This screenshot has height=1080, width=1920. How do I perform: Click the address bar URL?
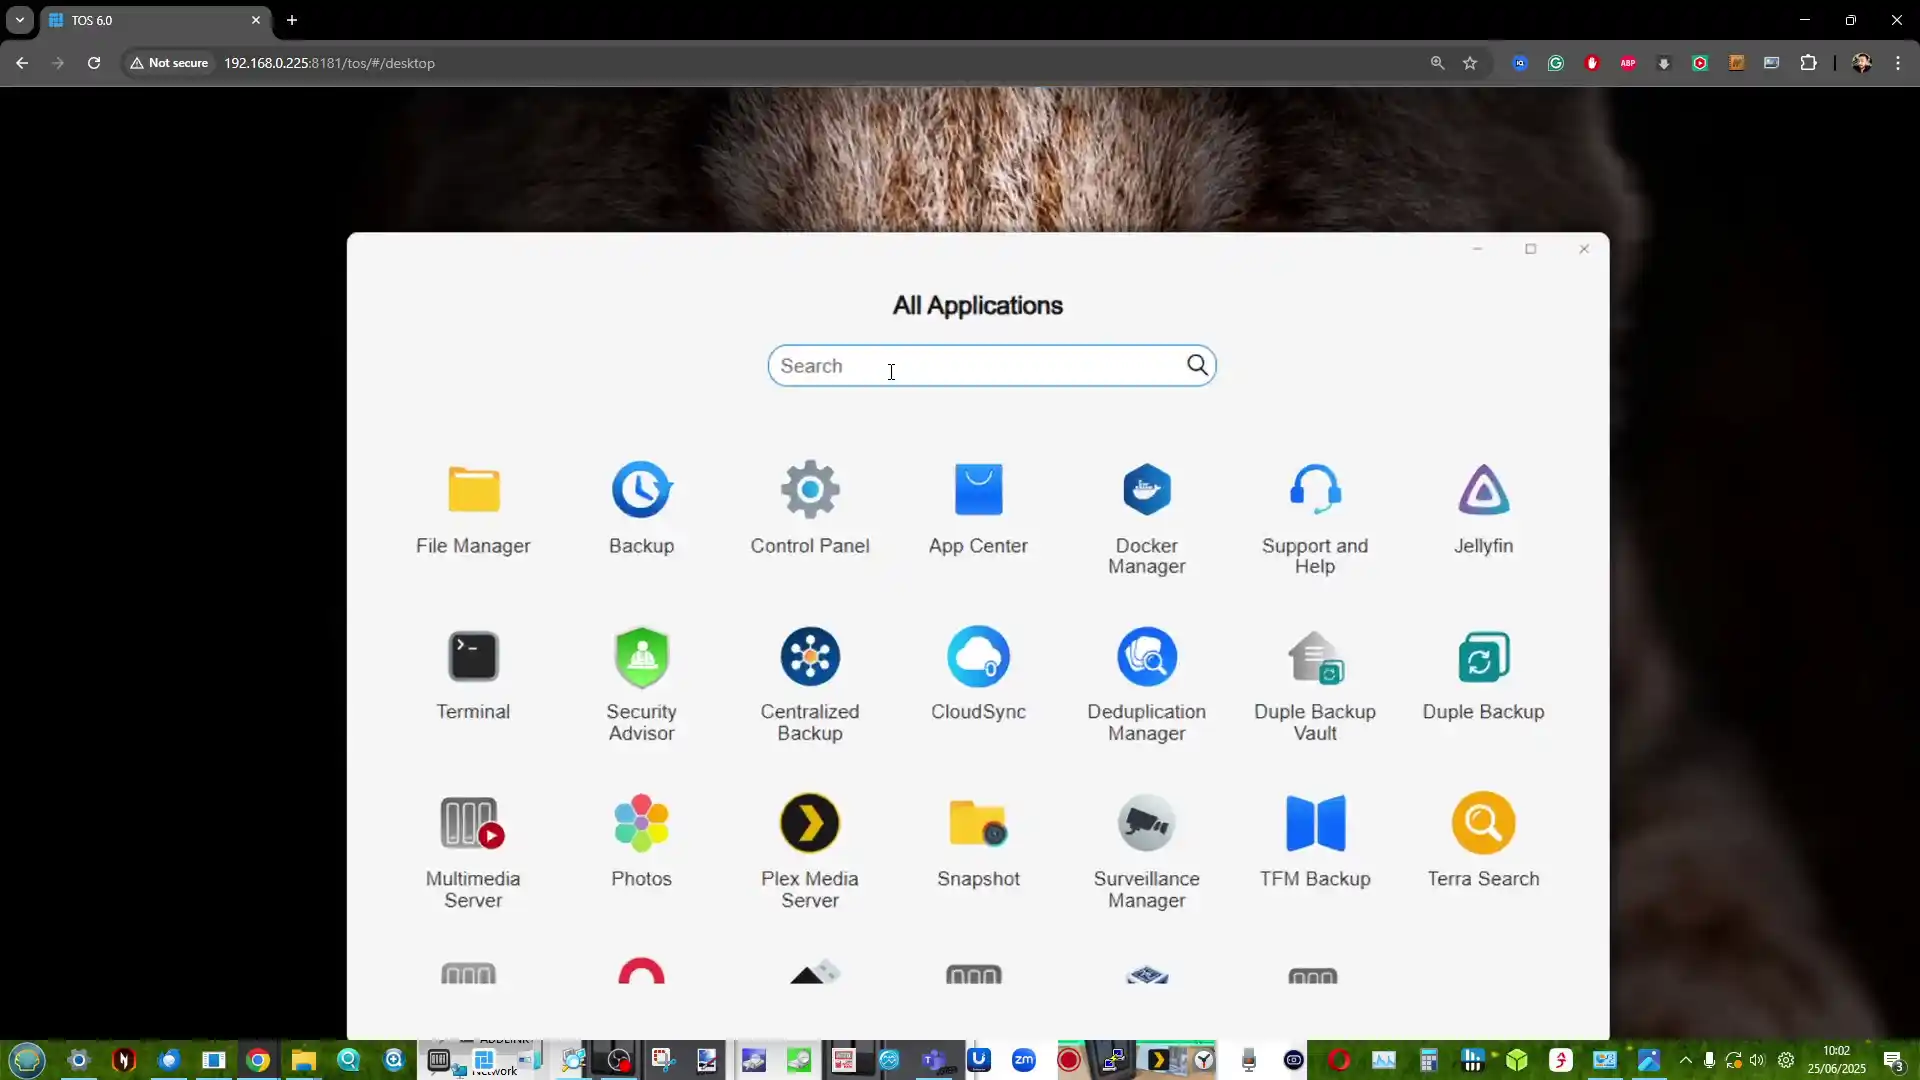[x=329, y=63]
